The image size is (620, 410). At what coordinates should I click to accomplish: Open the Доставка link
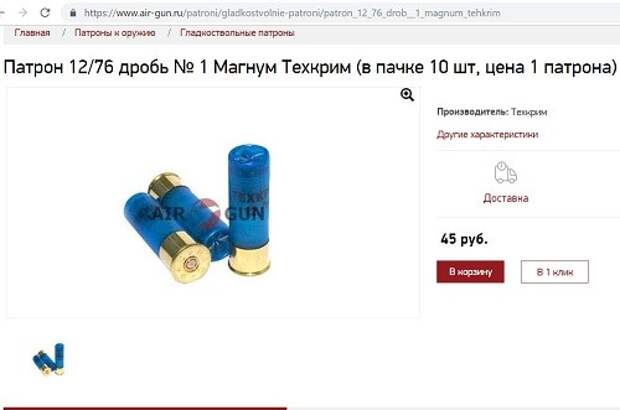pyautogui.click(x=506, y=198)
